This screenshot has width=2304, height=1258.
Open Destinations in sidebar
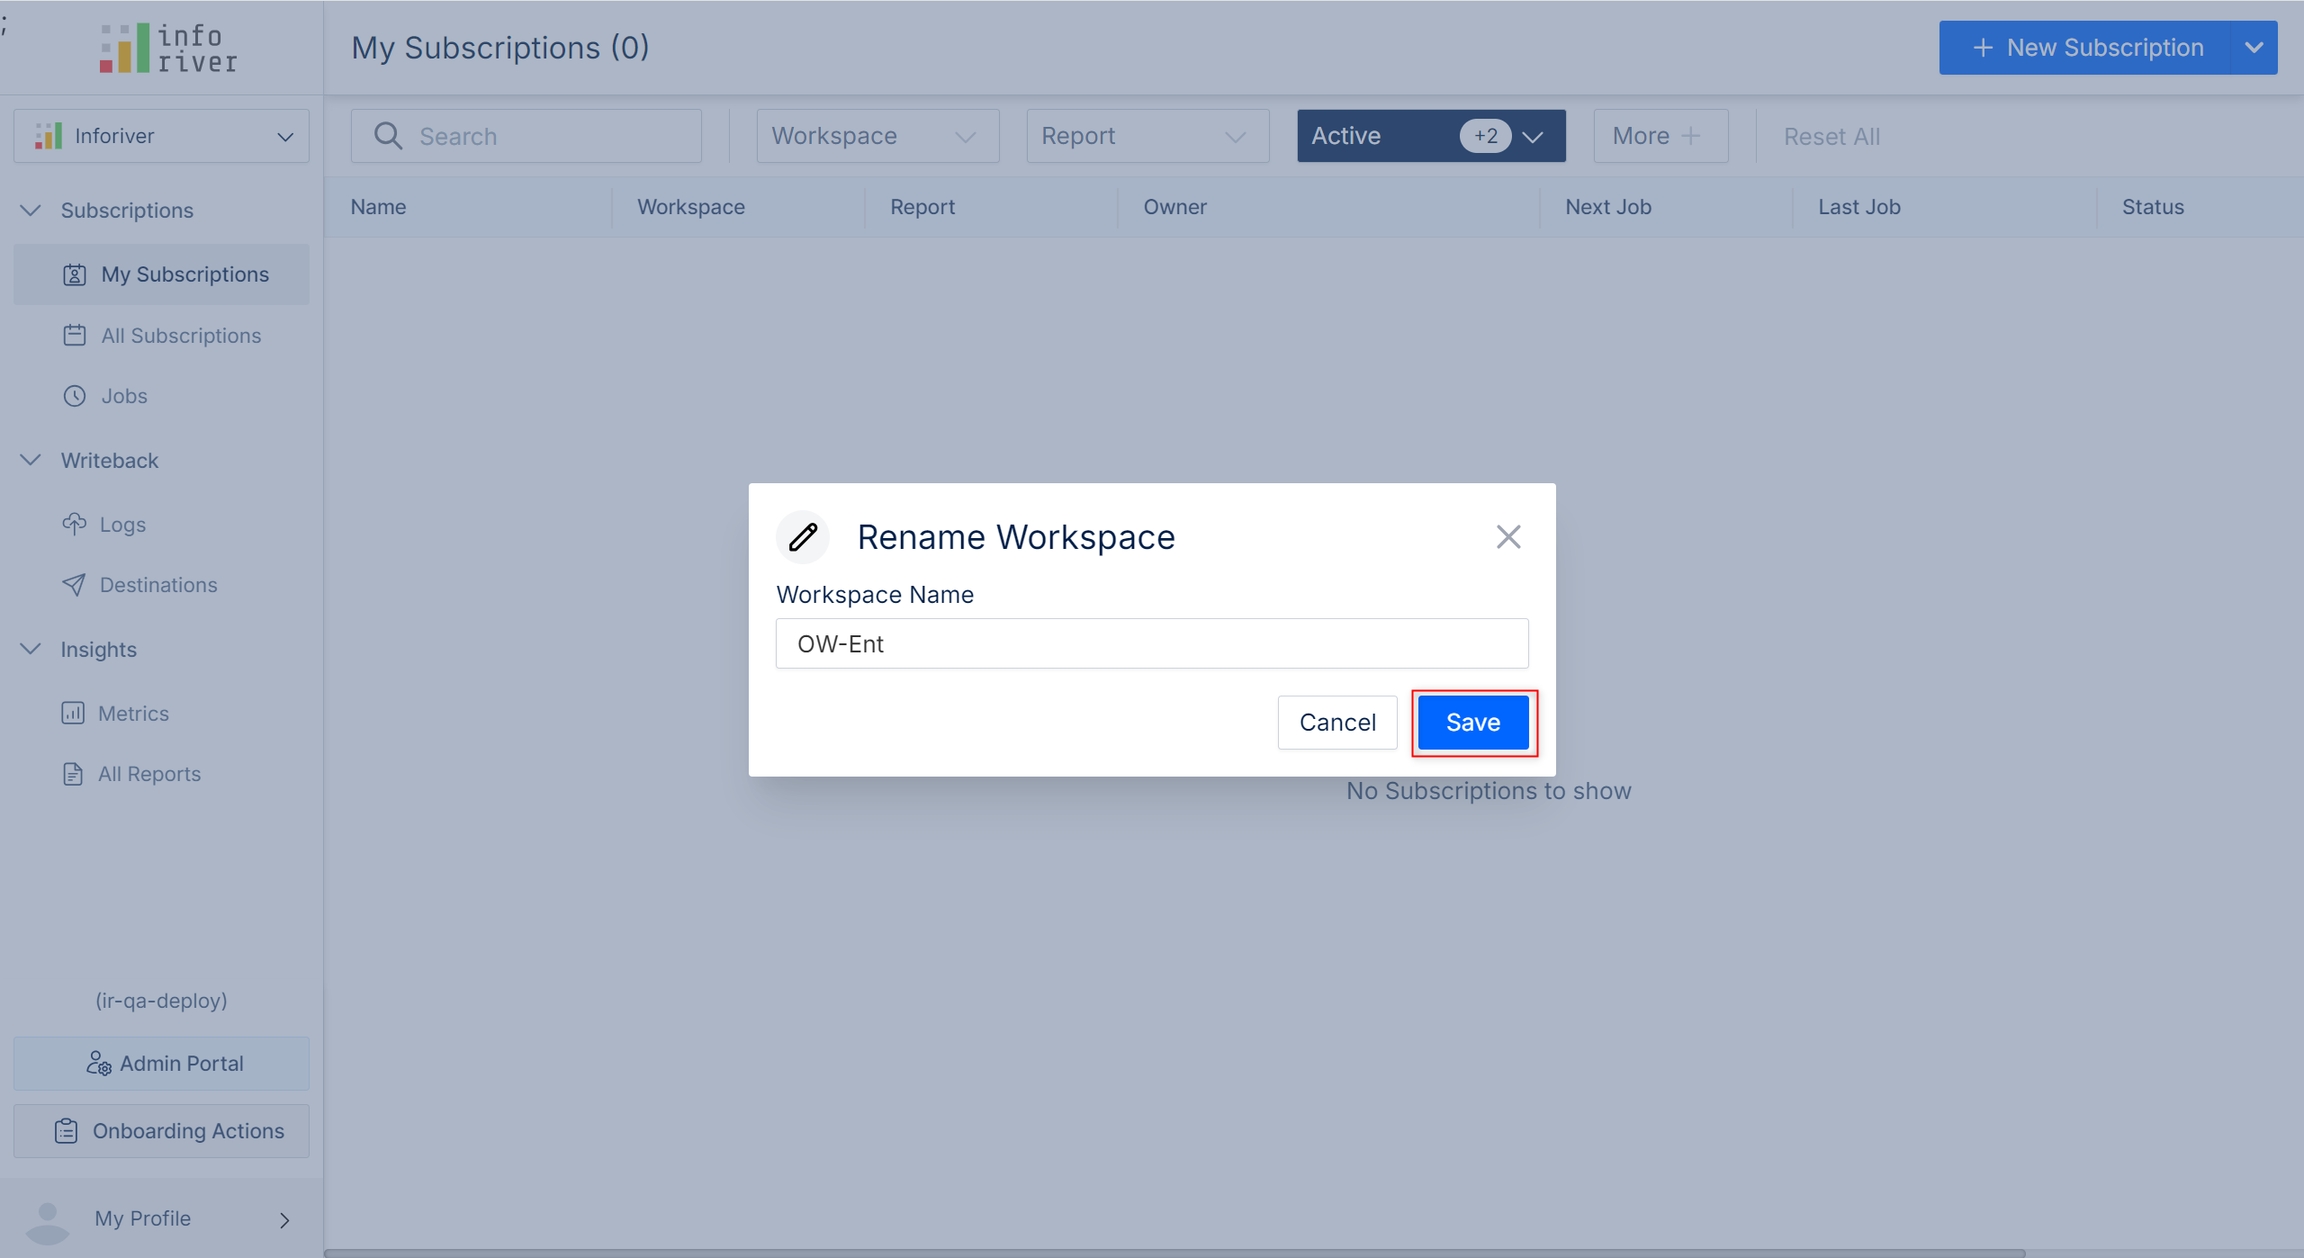pyautogui.click(x=158, y=585)
